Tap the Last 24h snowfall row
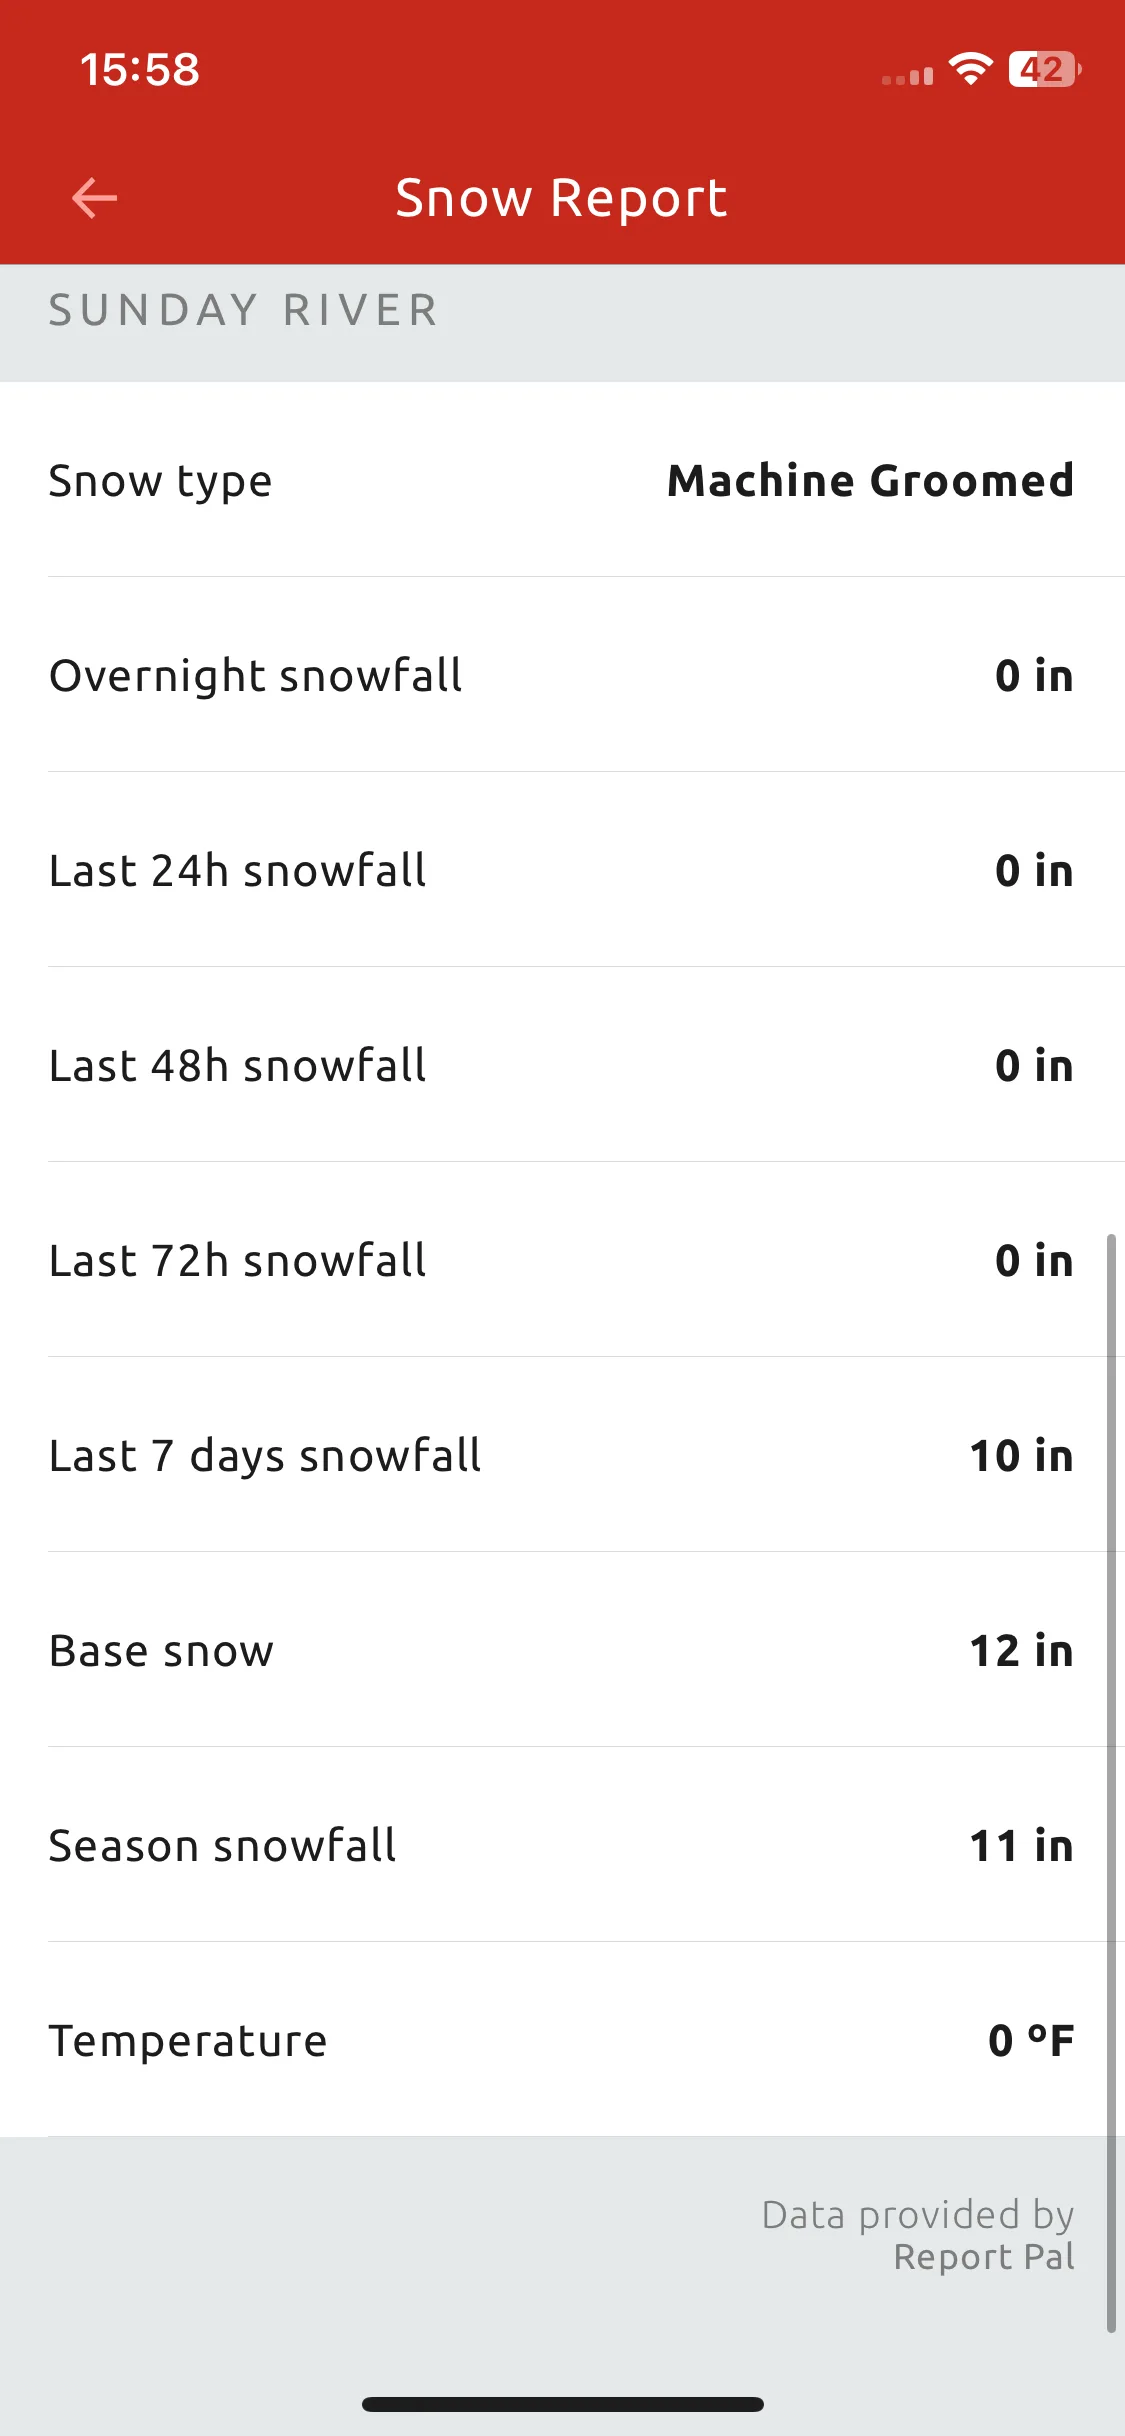Viewport: 1125px width, 2436px height. (562, 870)
